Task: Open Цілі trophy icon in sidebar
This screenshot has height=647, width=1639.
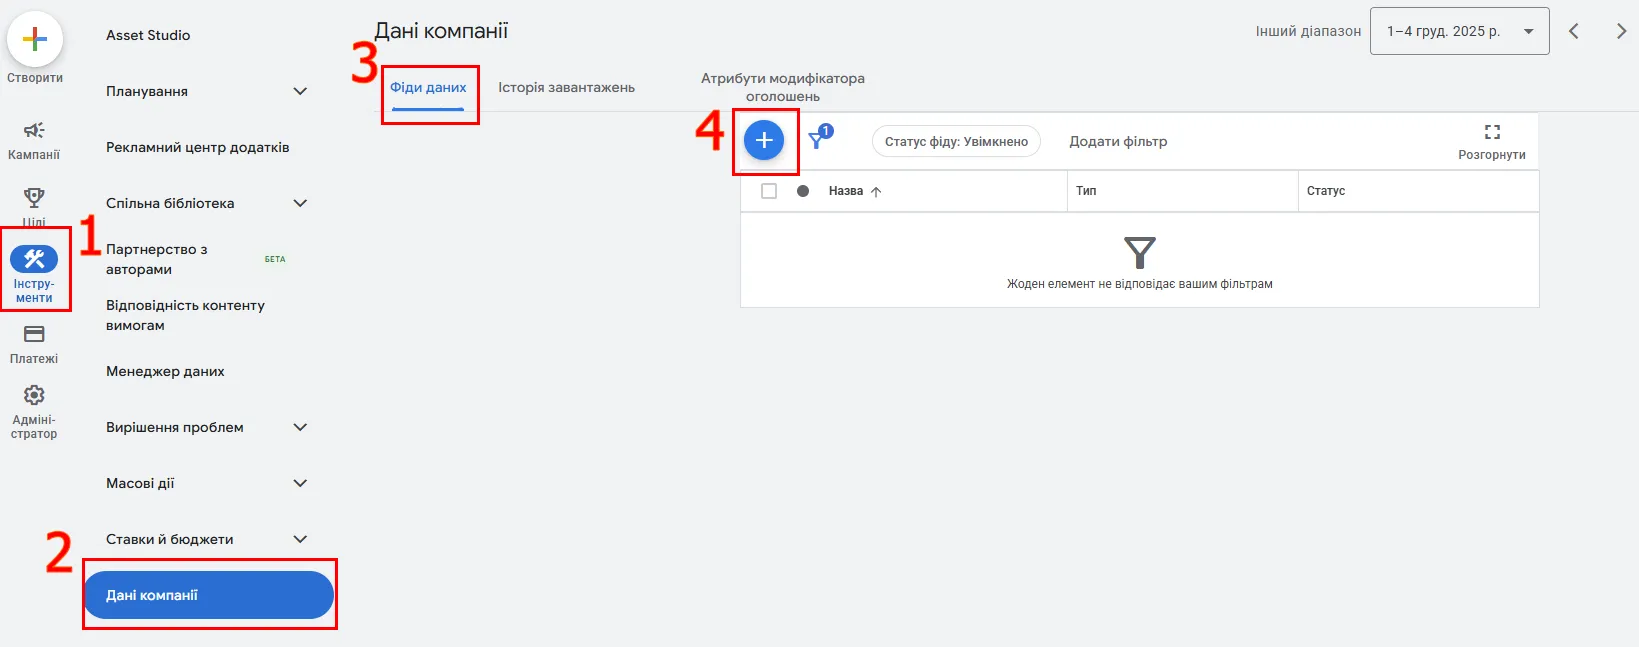Action: point(34,198)
